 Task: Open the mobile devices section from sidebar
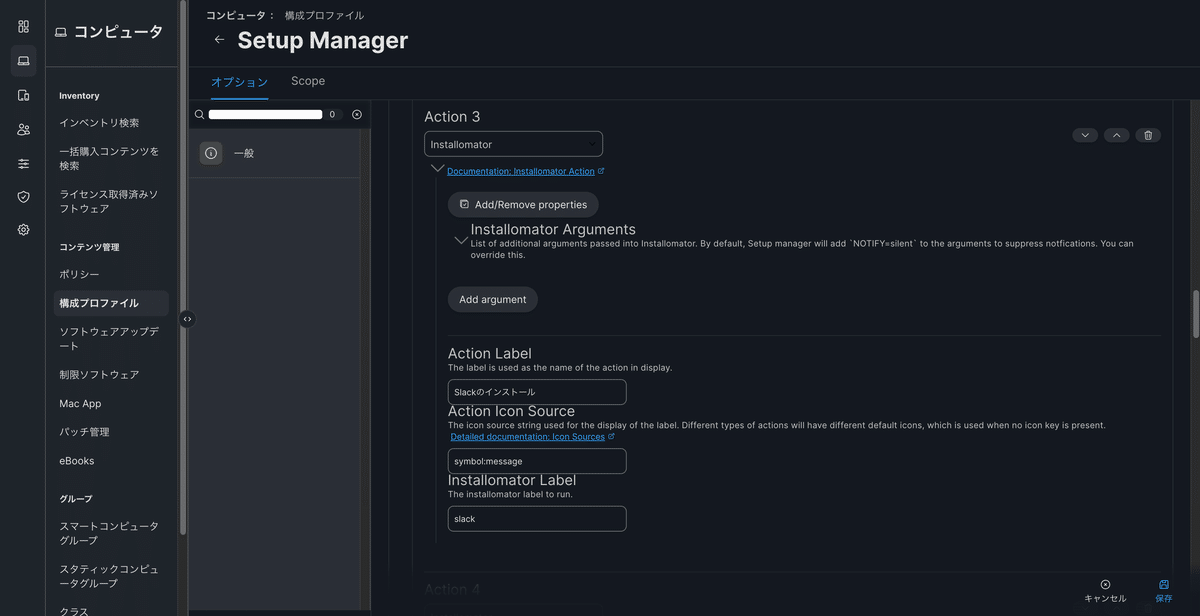point(23,95)
